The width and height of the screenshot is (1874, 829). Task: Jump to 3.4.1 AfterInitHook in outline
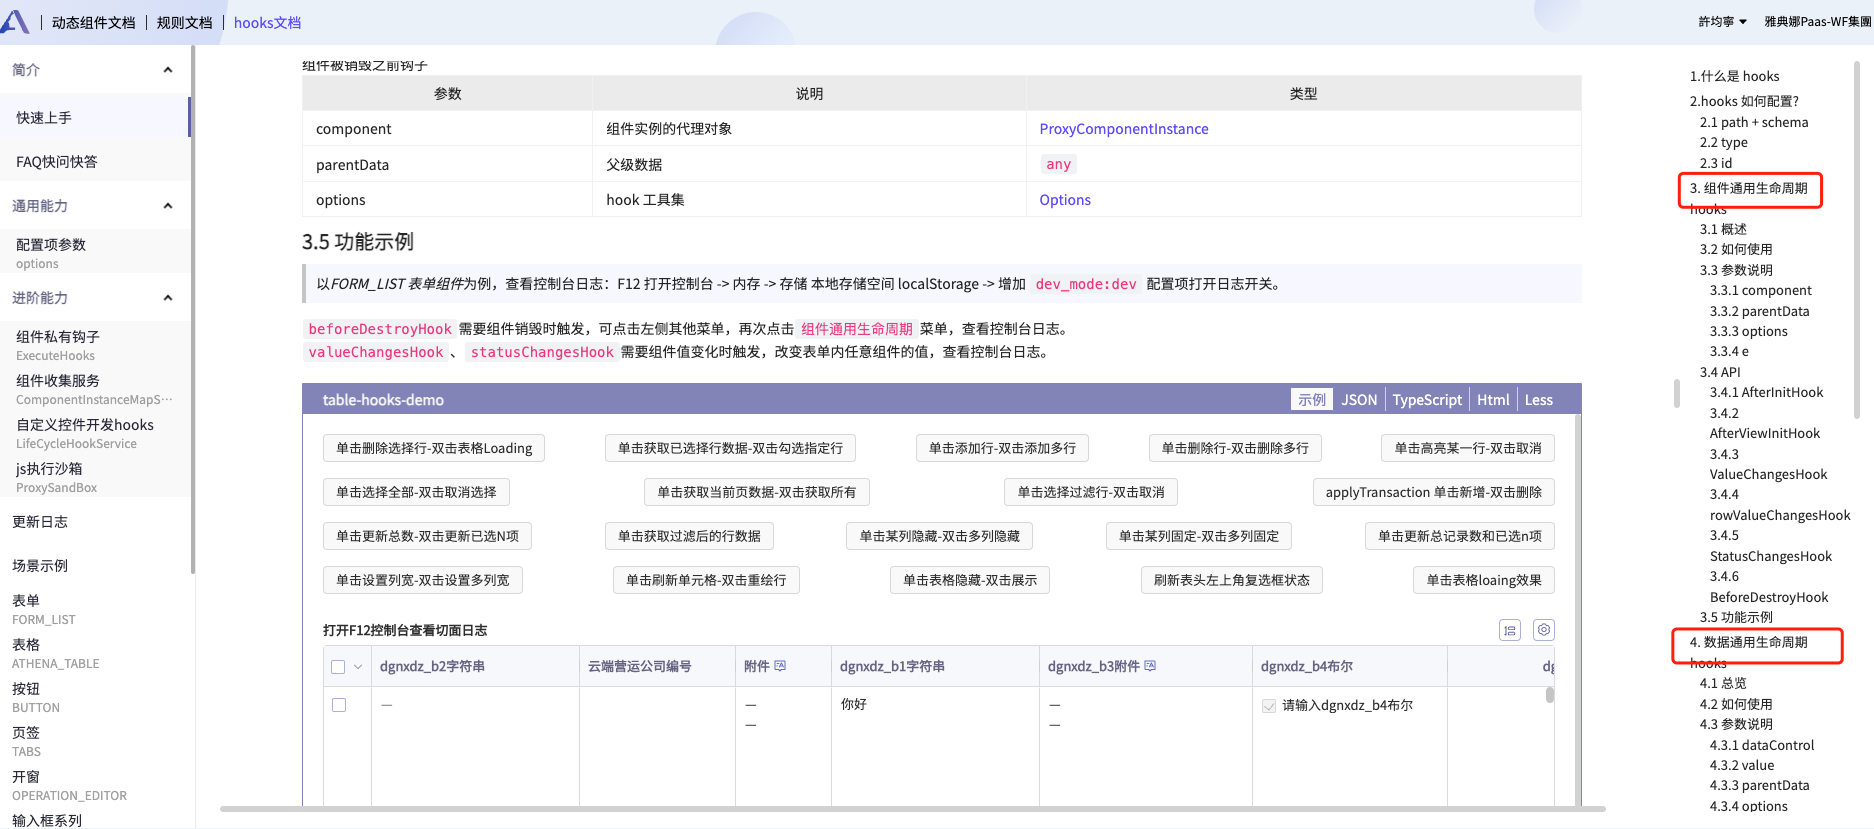[1766, 393]
